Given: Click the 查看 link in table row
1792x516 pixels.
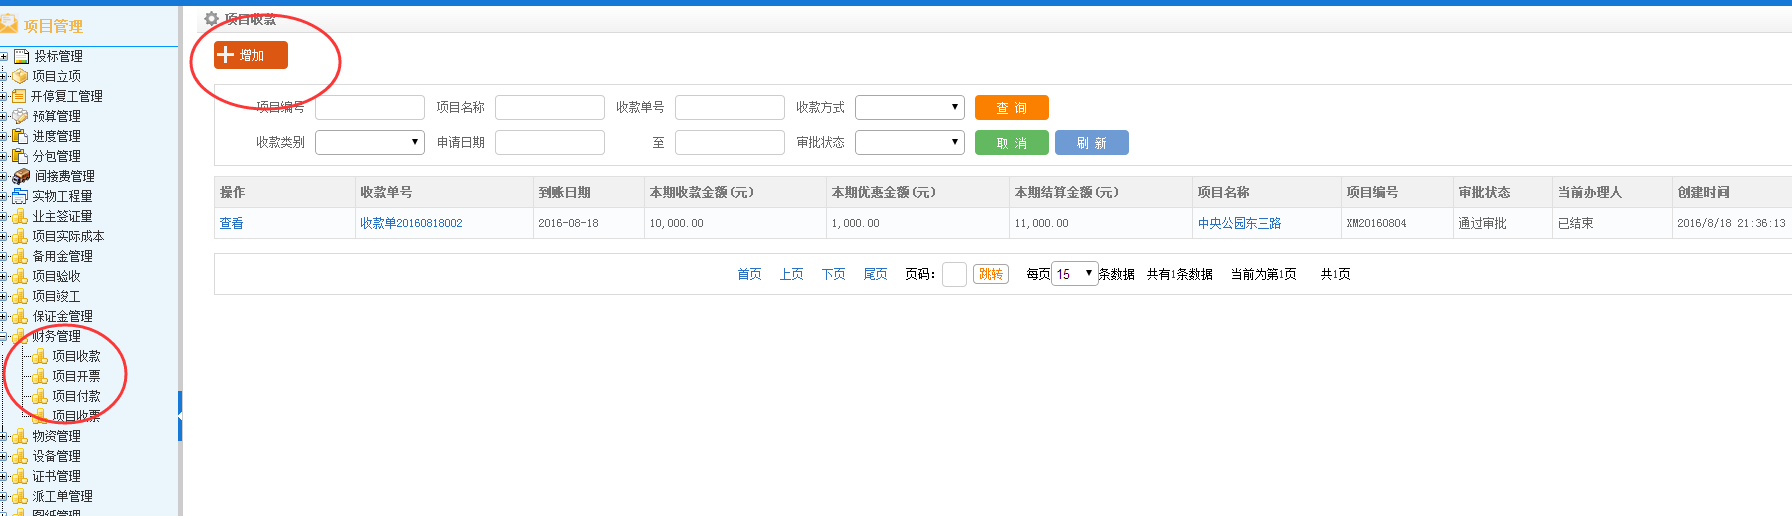Looking at the screenshot, I should point(231,223).
